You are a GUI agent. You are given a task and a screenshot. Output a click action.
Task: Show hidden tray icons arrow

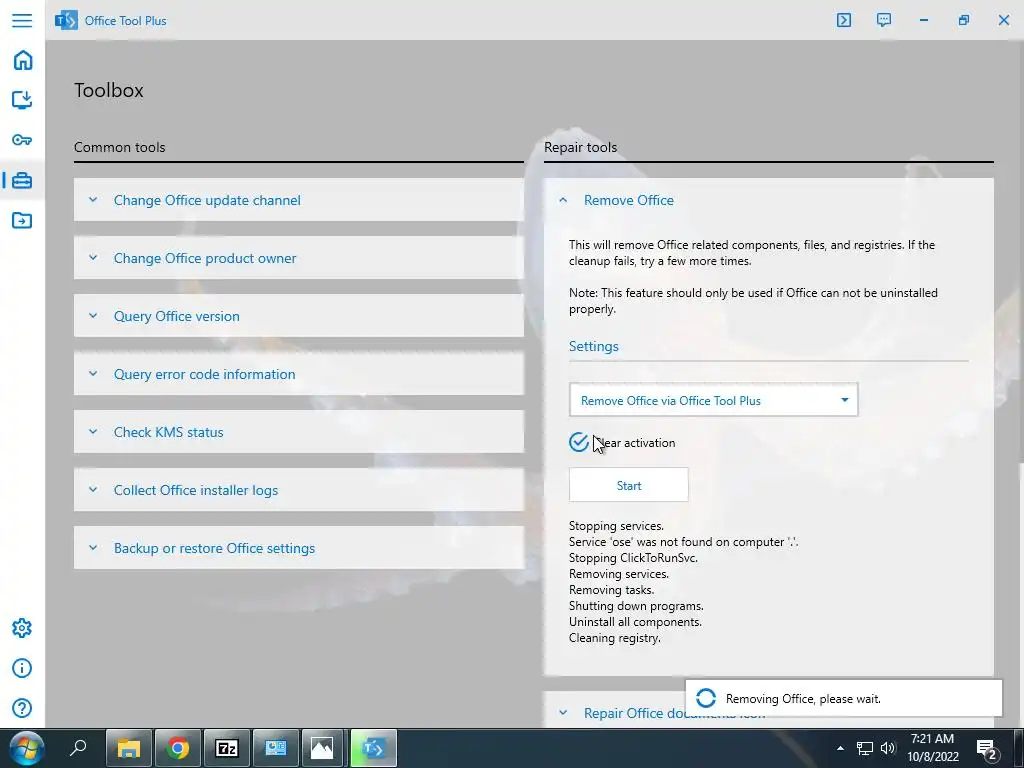[x=840, y=748]
